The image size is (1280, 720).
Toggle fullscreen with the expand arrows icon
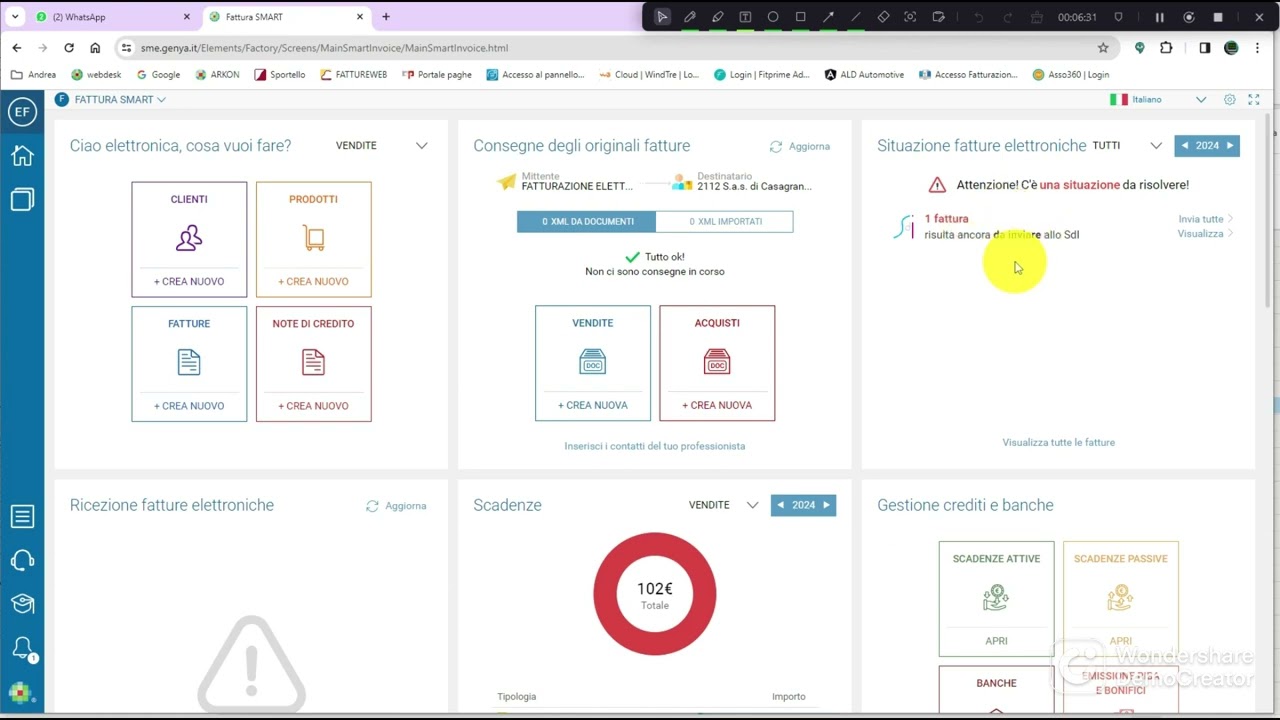[1254, 100]
